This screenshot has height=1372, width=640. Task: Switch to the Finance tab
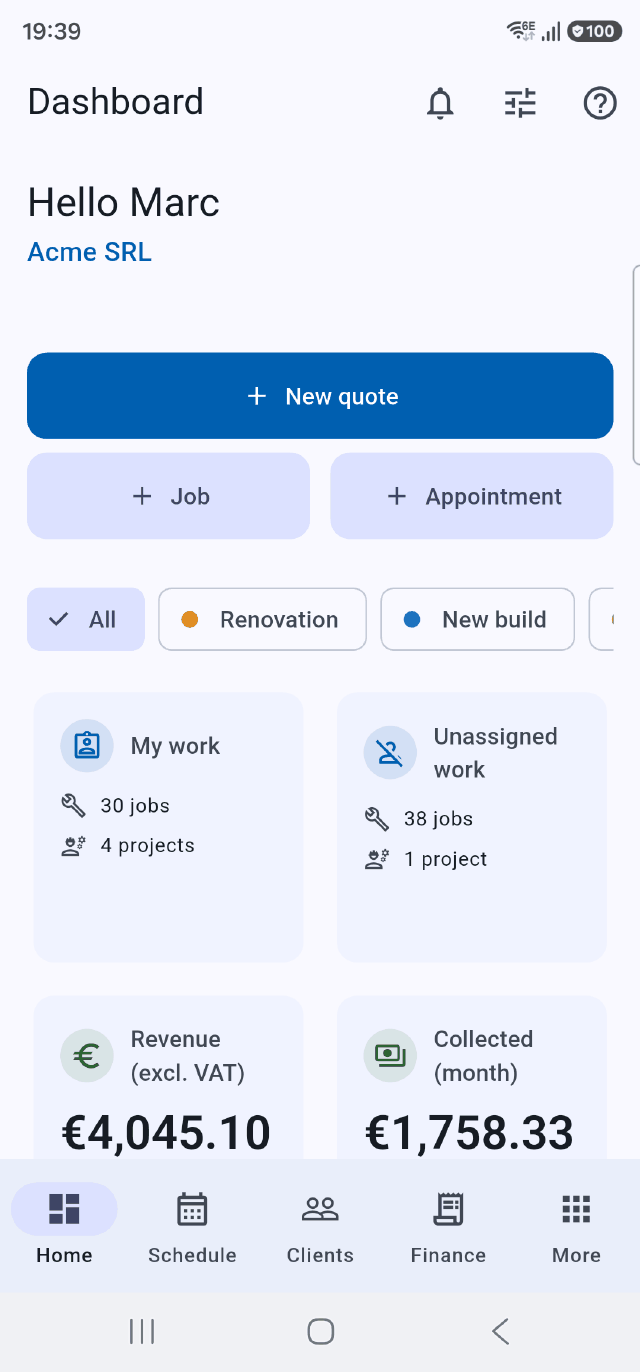(x=448, y=1226)
